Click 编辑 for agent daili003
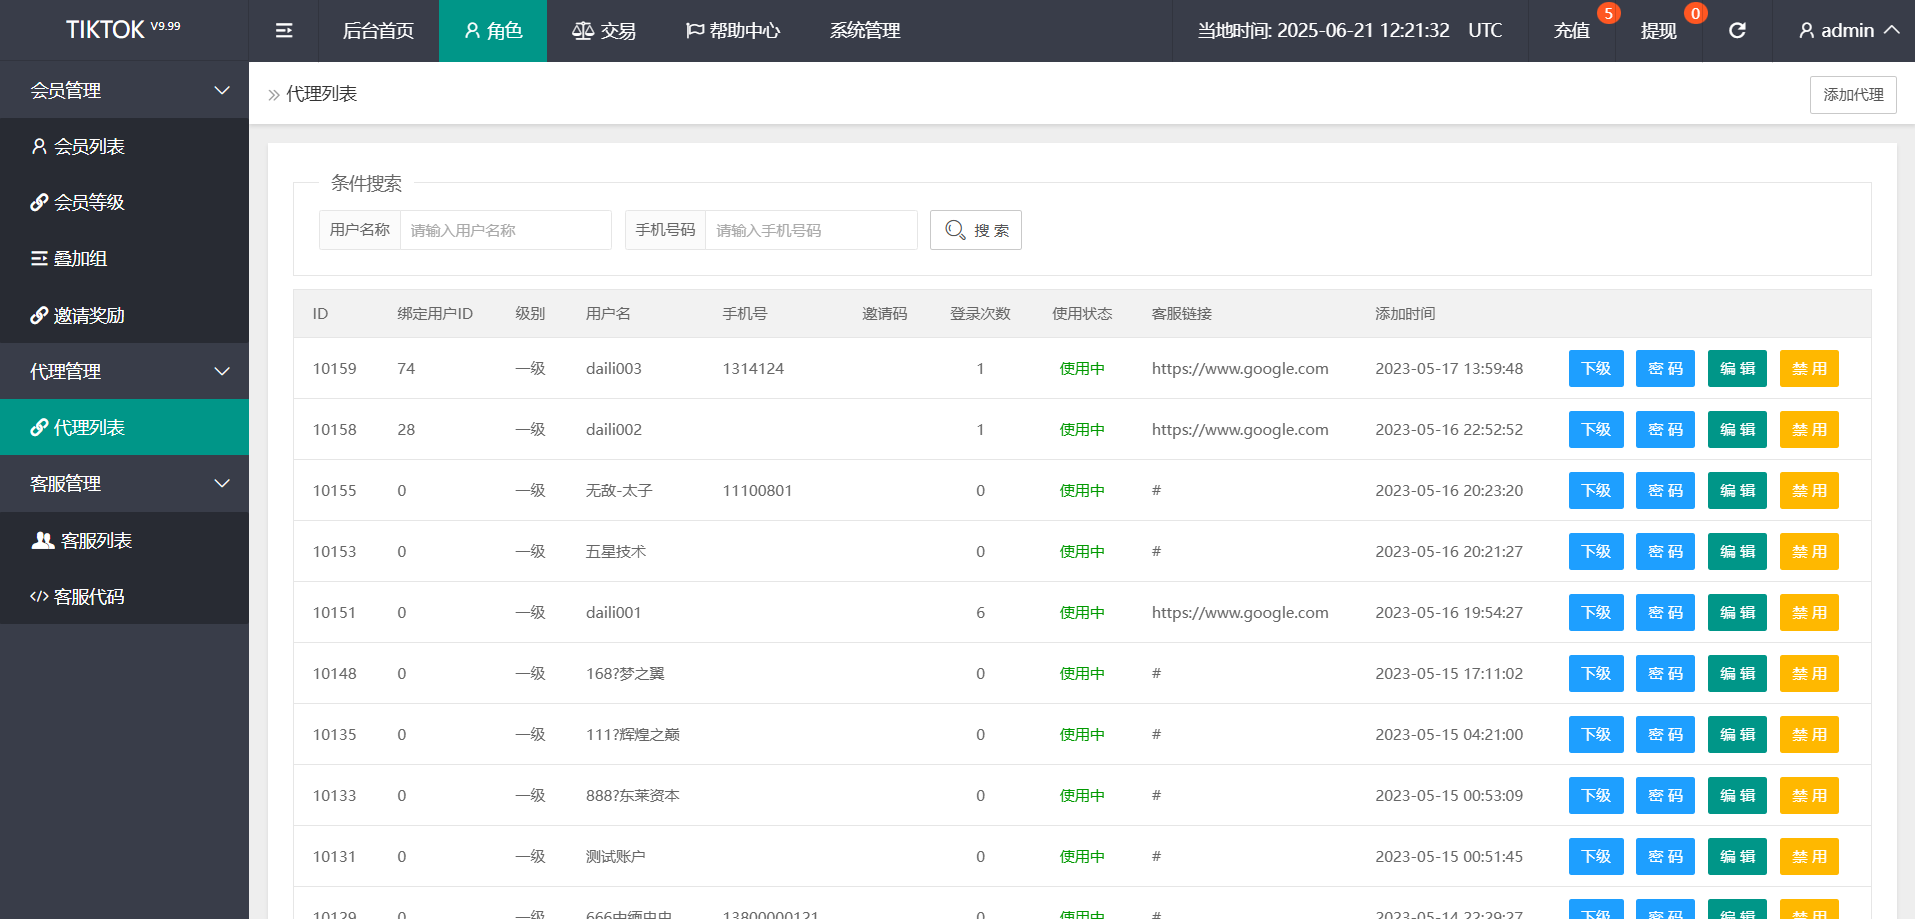Screen dimensions: 1915x919 [1737, 368]
